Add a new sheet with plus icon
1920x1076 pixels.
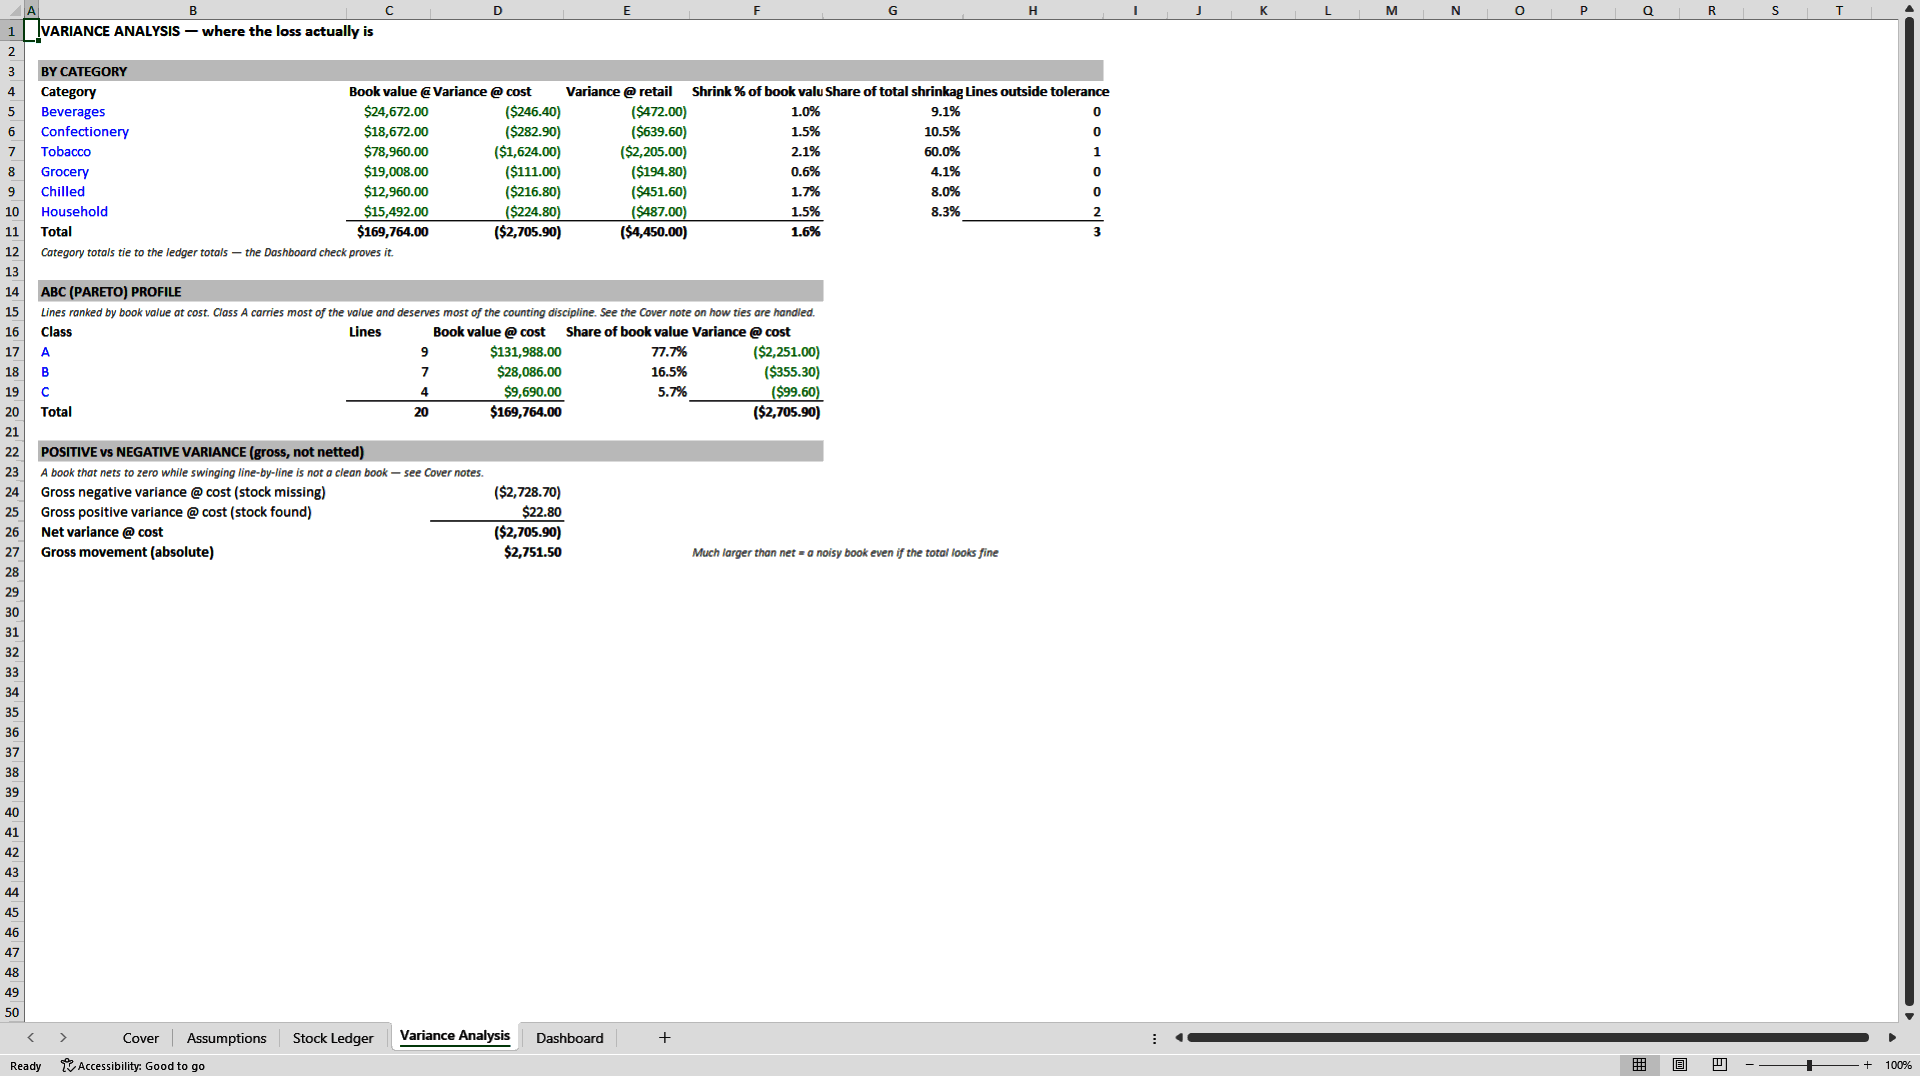[664, 1038]
